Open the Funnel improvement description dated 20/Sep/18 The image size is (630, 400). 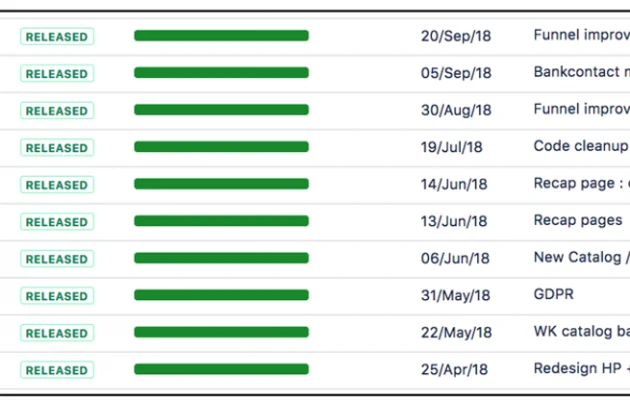pos(581,35)
